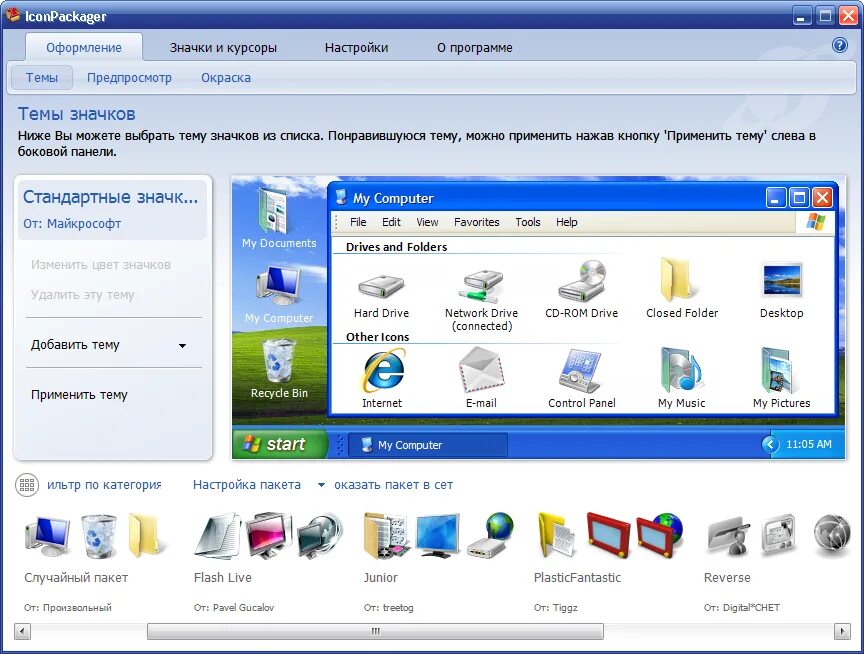
Task: Click the scrollbar right arrow
Action: click(842, 631)
